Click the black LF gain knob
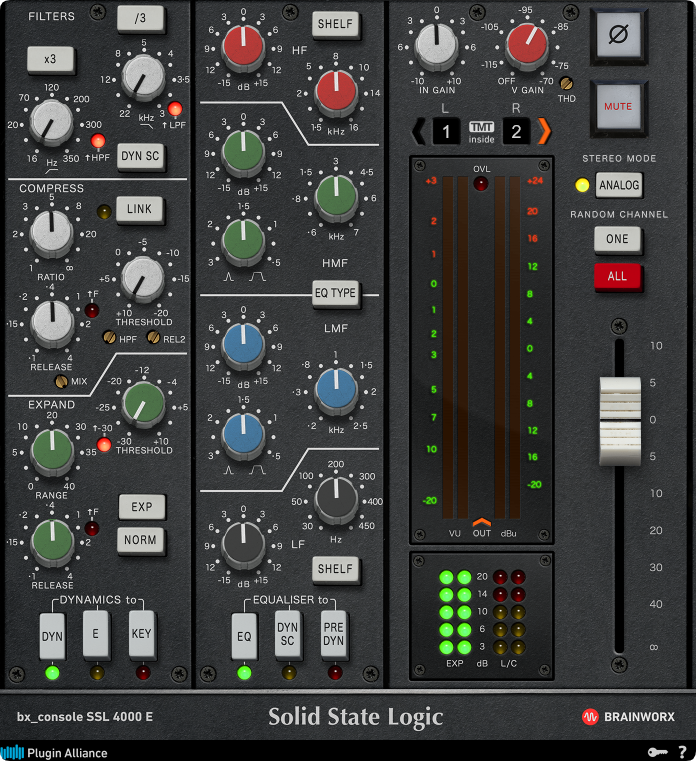Viewport: 696px width, 761px height. pos(243,544)
